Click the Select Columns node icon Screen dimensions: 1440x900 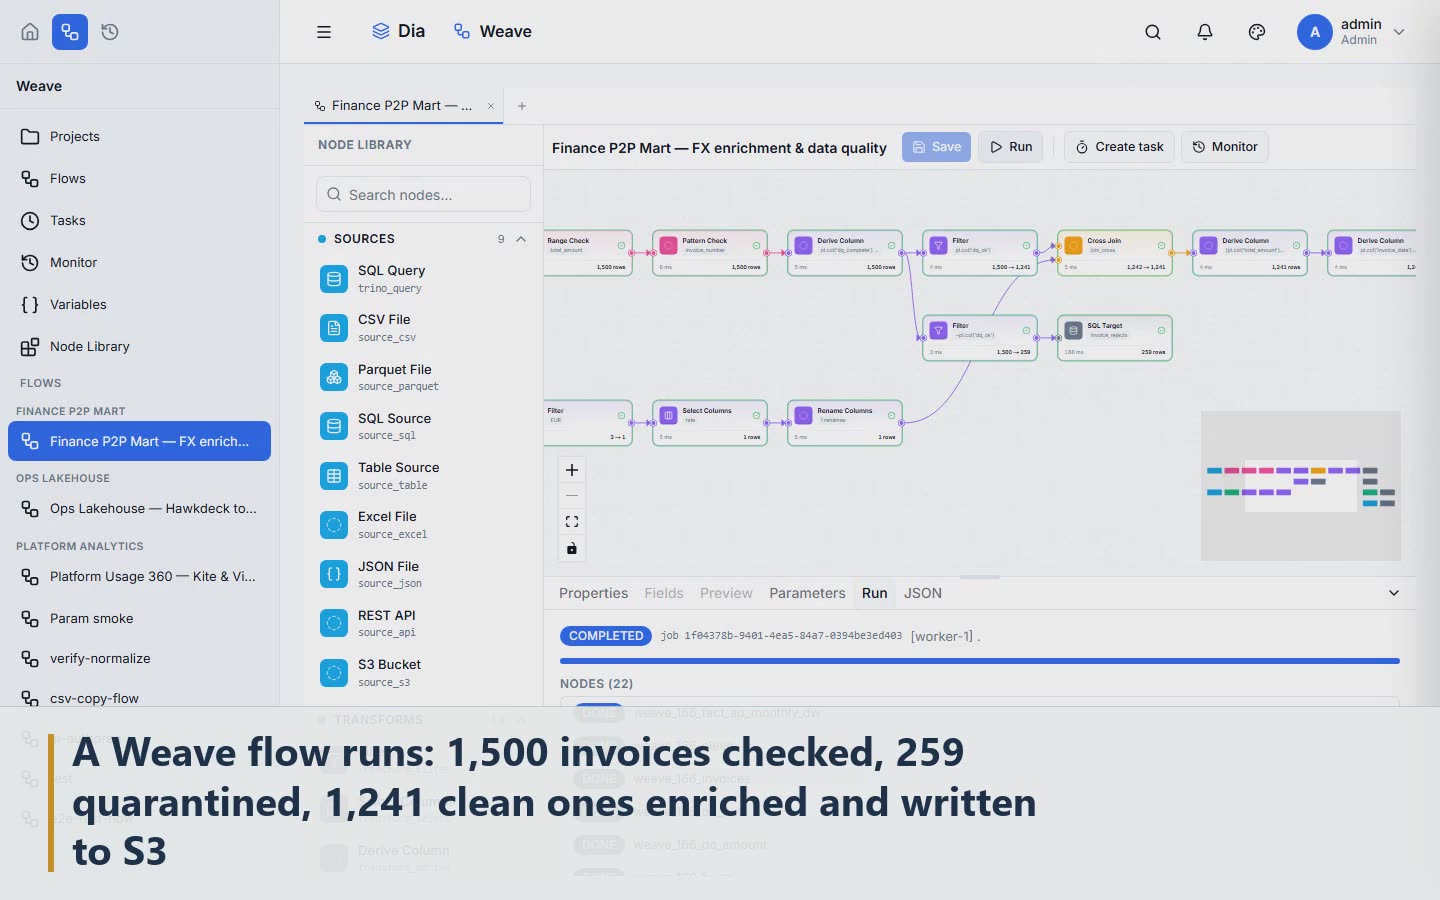pos(668,415)
